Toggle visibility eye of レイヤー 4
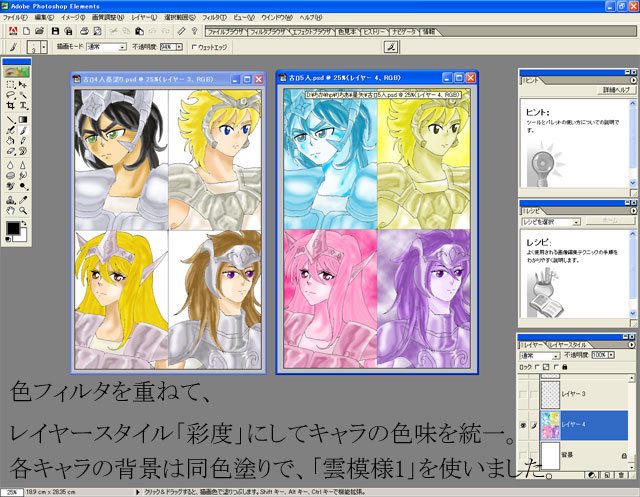 523,425
